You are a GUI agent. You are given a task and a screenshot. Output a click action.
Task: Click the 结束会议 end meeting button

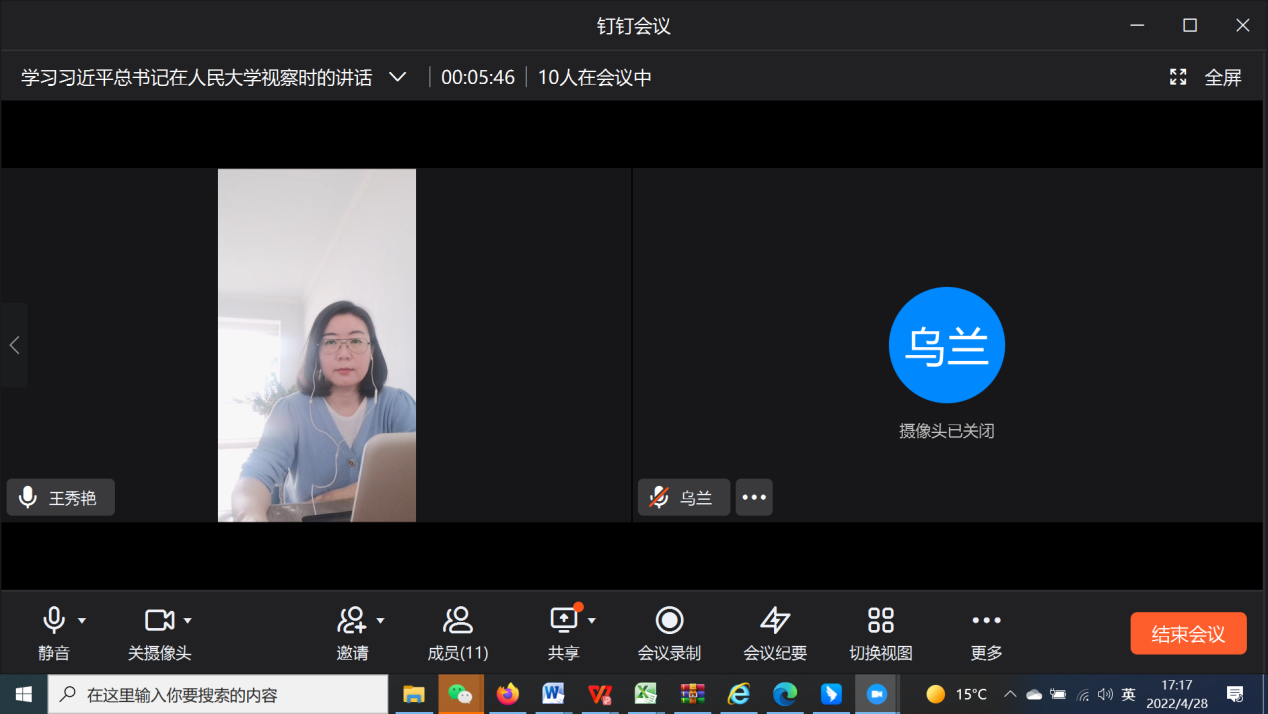(x=1188, y=634)
